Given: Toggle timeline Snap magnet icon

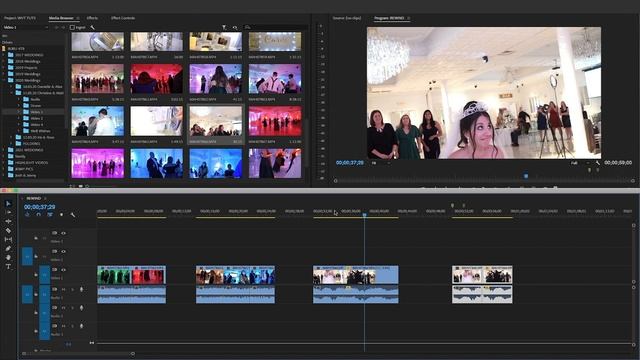Looking at the screenshot, I should pos(39,215).
